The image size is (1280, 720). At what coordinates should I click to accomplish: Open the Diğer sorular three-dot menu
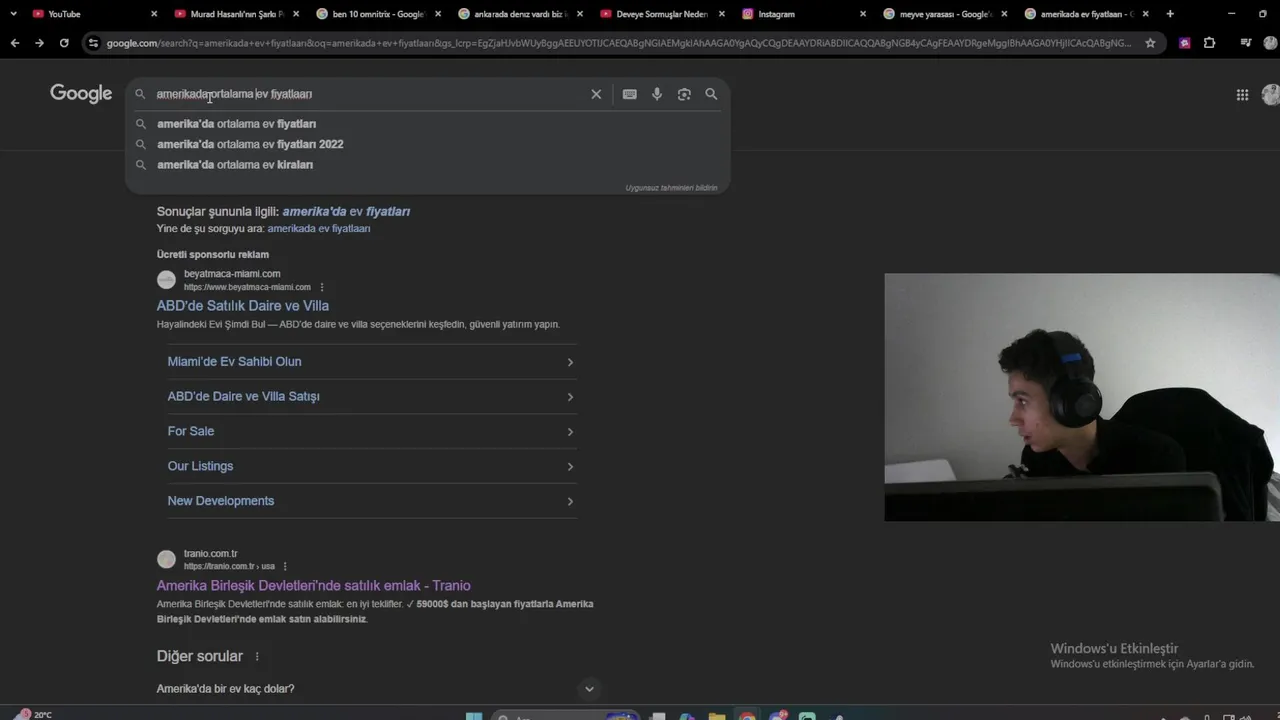(257, 657)
